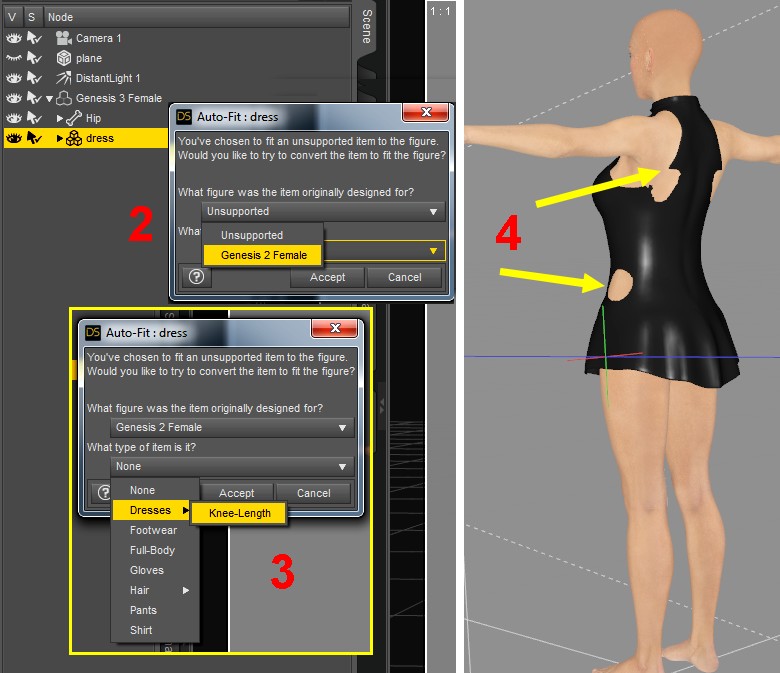Open the Unsupported figure dropdown

coord(323,211)
